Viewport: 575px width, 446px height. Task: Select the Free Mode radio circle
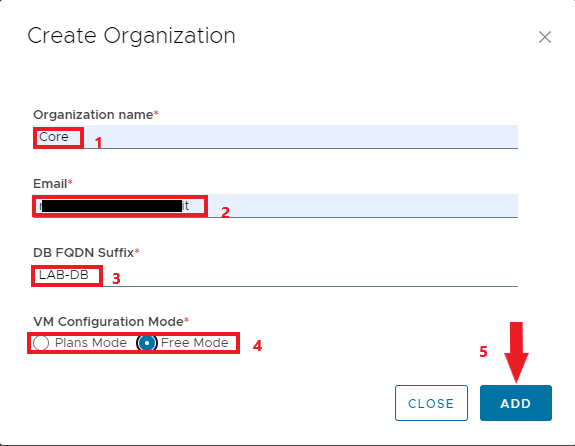point(147,343)
